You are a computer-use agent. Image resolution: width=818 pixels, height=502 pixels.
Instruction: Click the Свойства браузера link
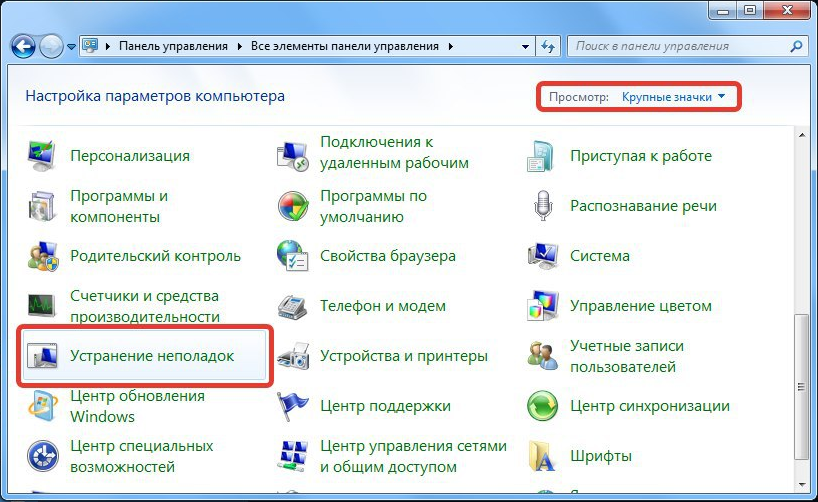[388, 256]
